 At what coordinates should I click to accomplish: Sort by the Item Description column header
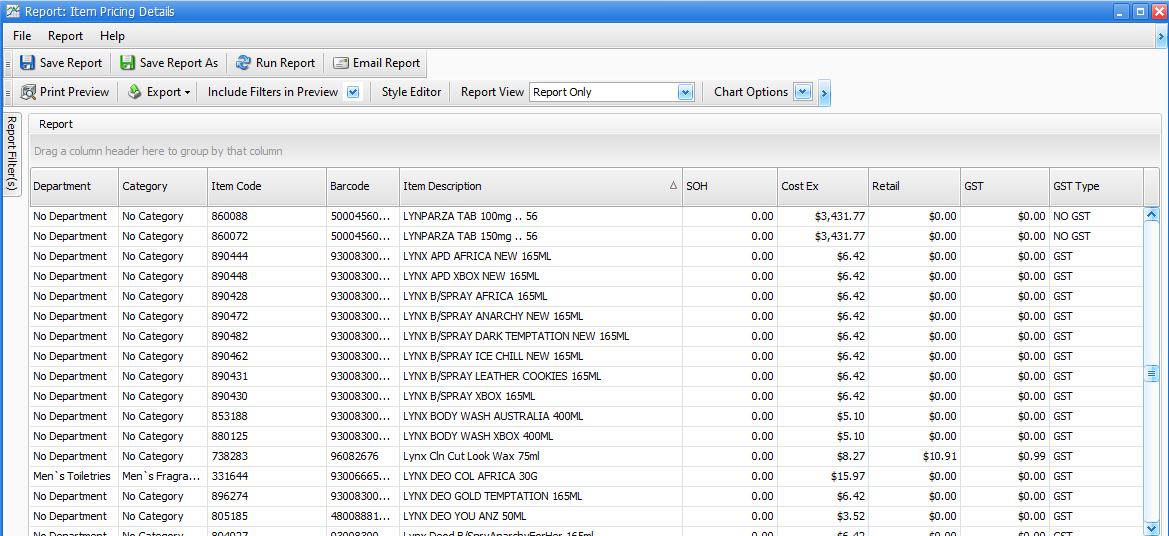(x=537, y=186)
